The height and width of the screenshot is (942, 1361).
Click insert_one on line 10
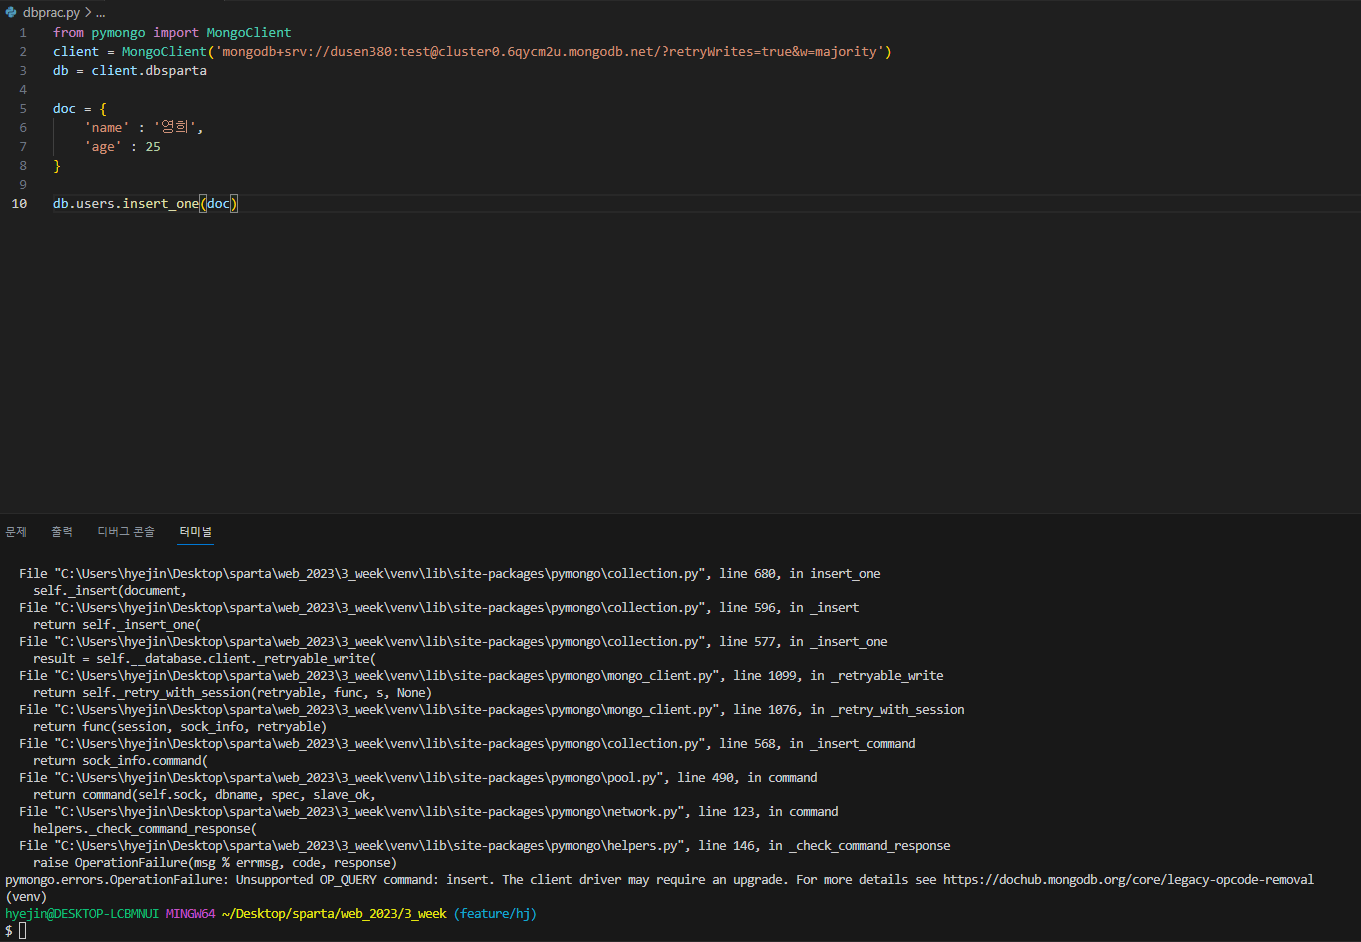[161, 204]
